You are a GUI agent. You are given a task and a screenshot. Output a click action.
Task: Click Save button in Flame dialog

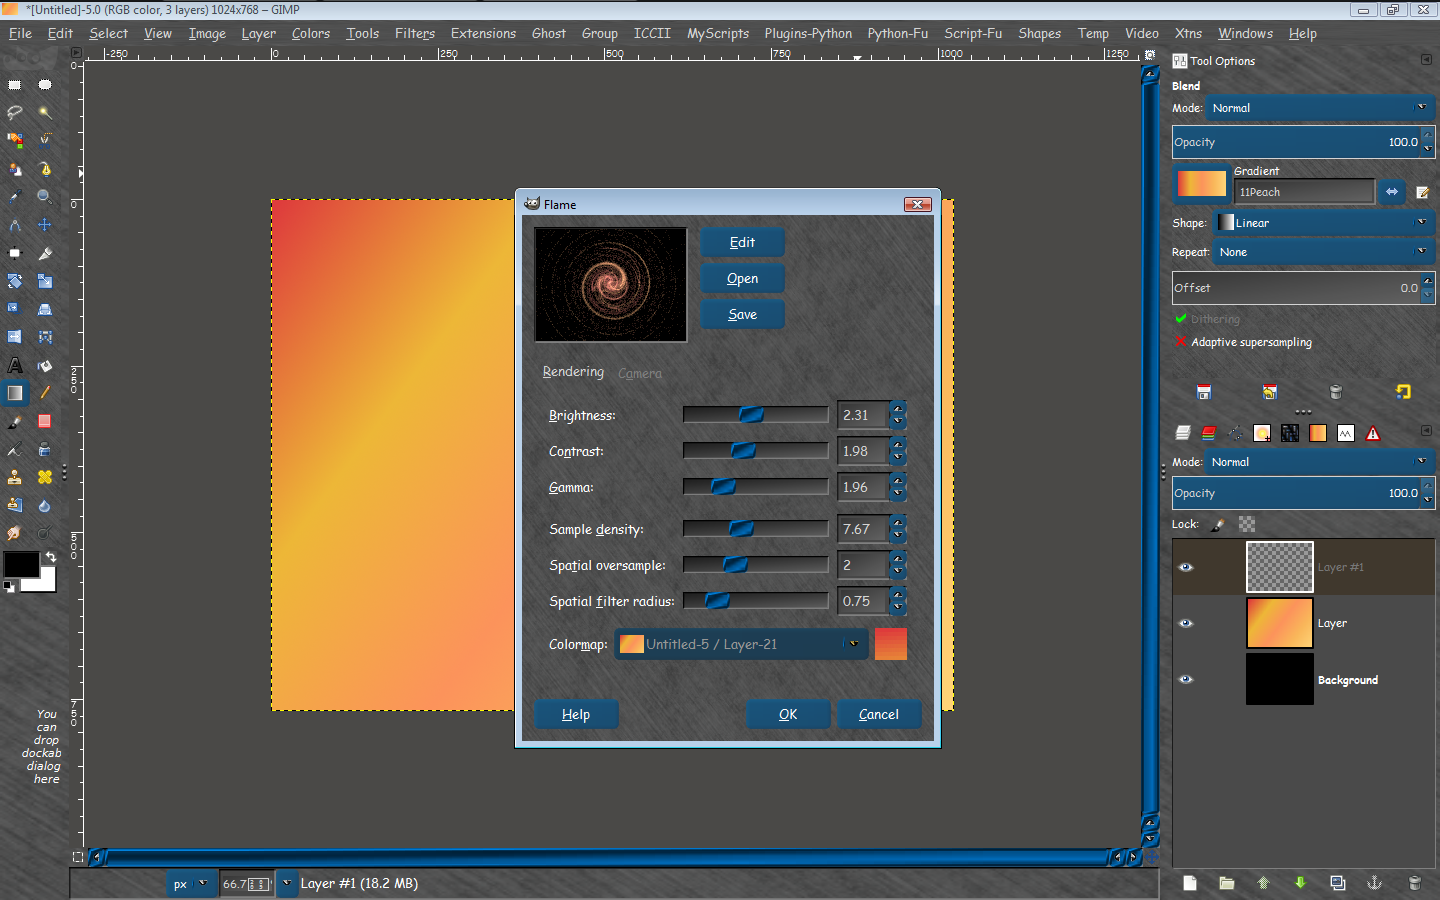pyautogui.click(x=742, y=314)
